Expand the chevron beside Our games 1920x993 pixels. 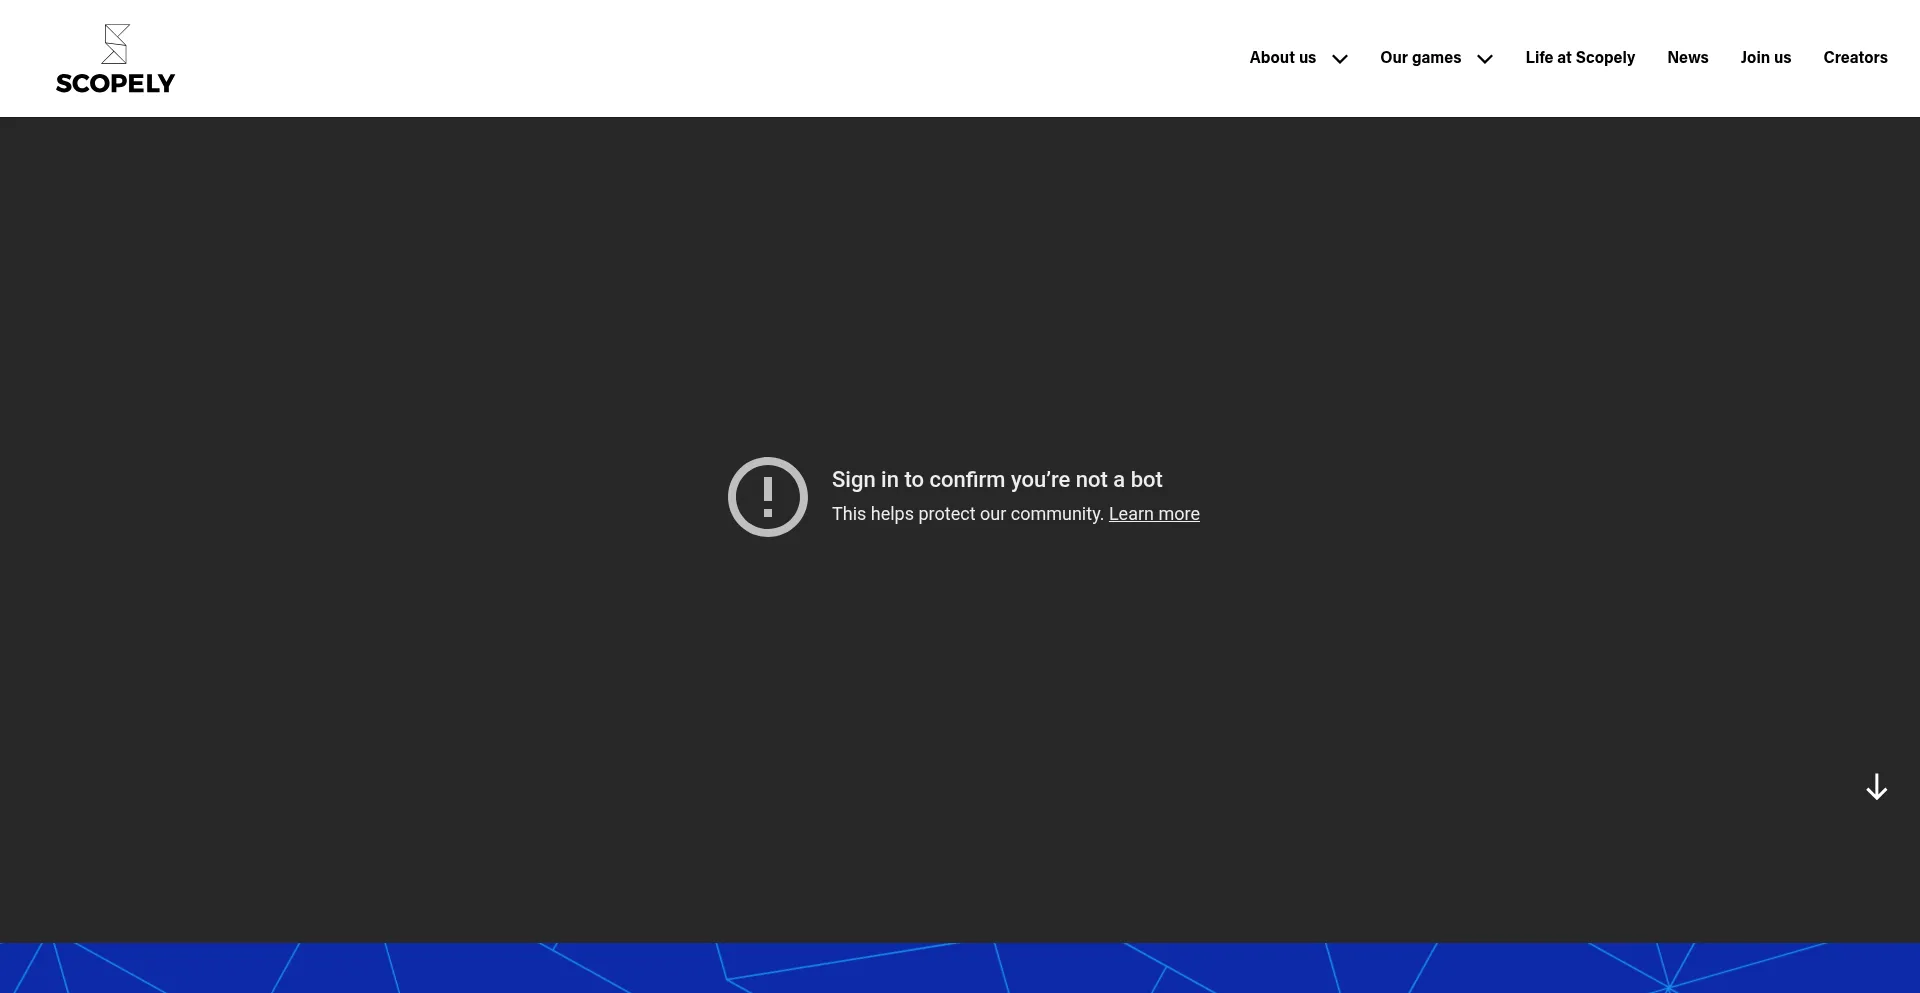click(x=1485, y=59)
